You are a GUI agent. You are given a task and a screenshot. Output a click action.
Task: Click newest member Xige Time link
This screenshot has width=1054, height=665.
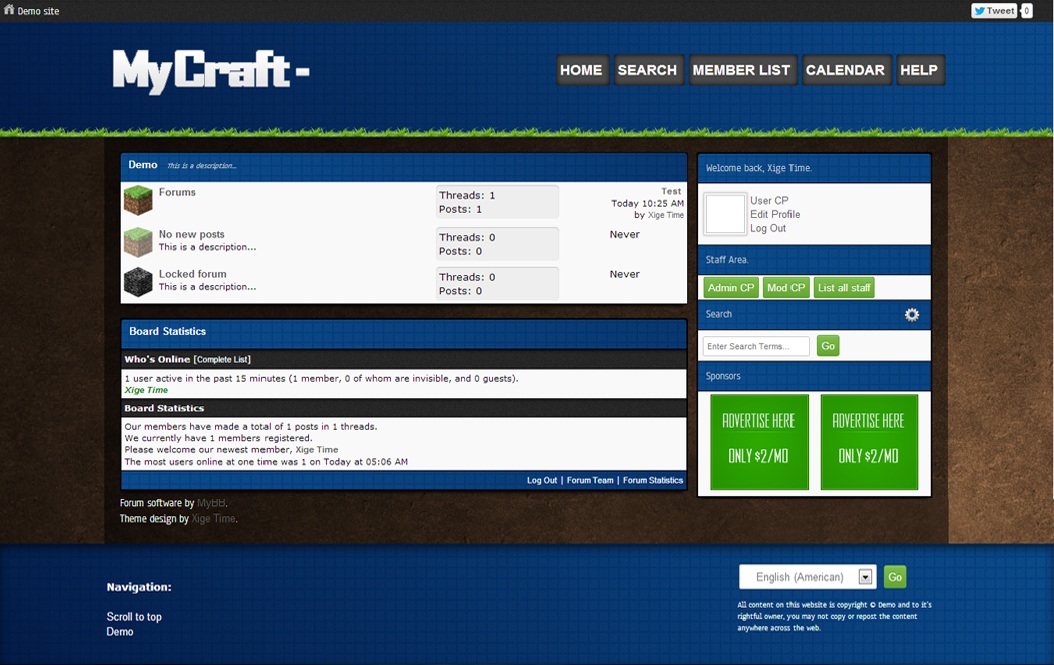click(317, 450)
